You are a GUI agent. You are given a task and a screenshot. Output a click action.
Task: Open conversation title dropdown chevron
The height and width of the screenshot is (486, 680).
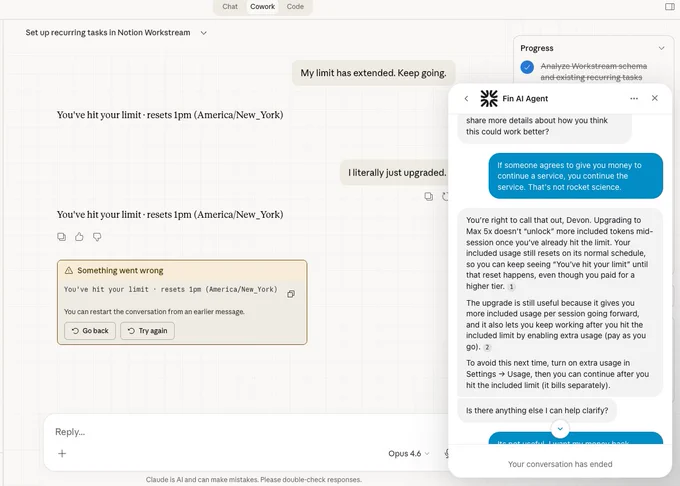click(x=203, y=33)
